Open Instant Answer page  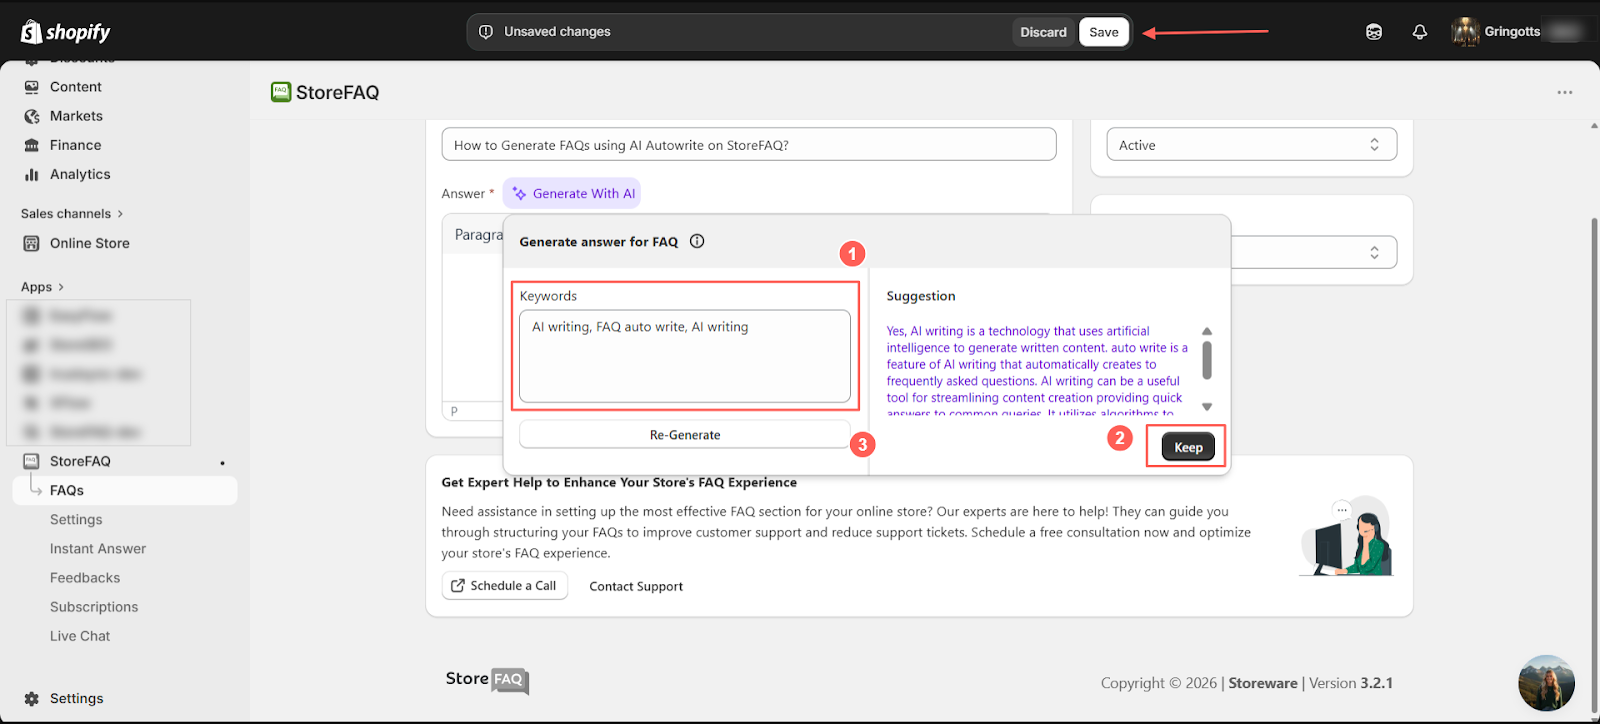(x=98, y=549)
